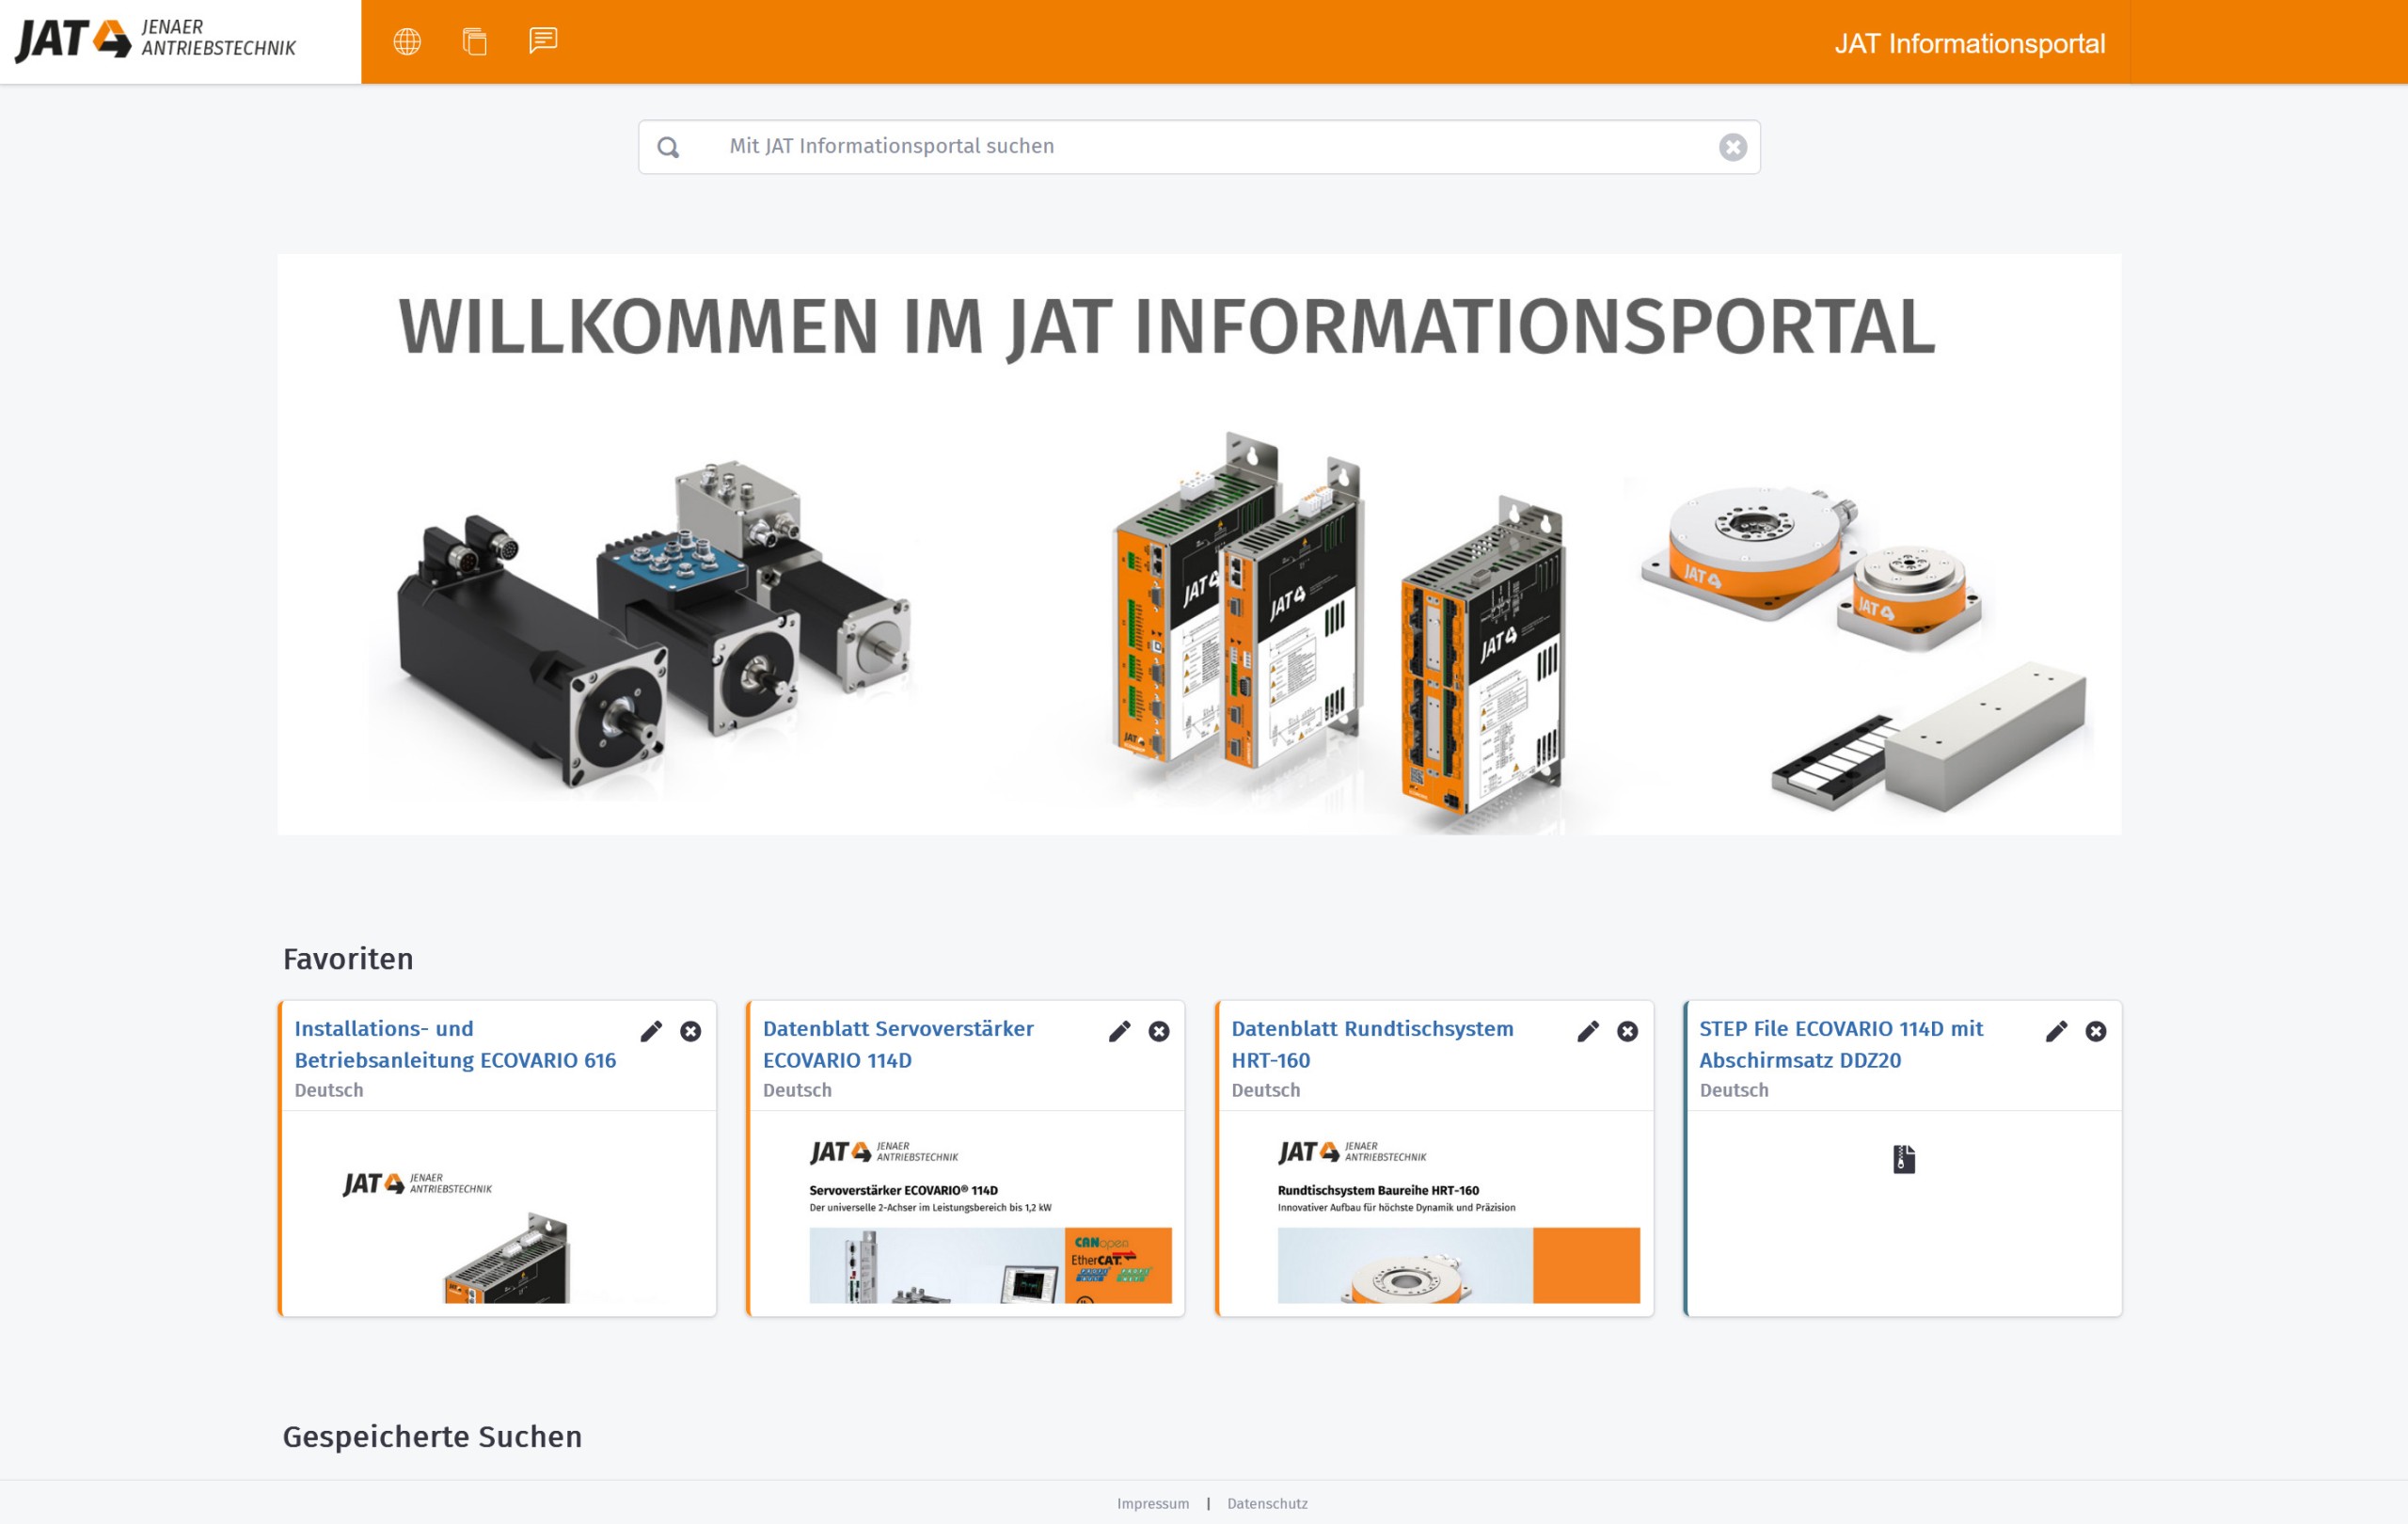Remove STEP File ECOVARIO 114D favorite

(x=2096, y=1031)
